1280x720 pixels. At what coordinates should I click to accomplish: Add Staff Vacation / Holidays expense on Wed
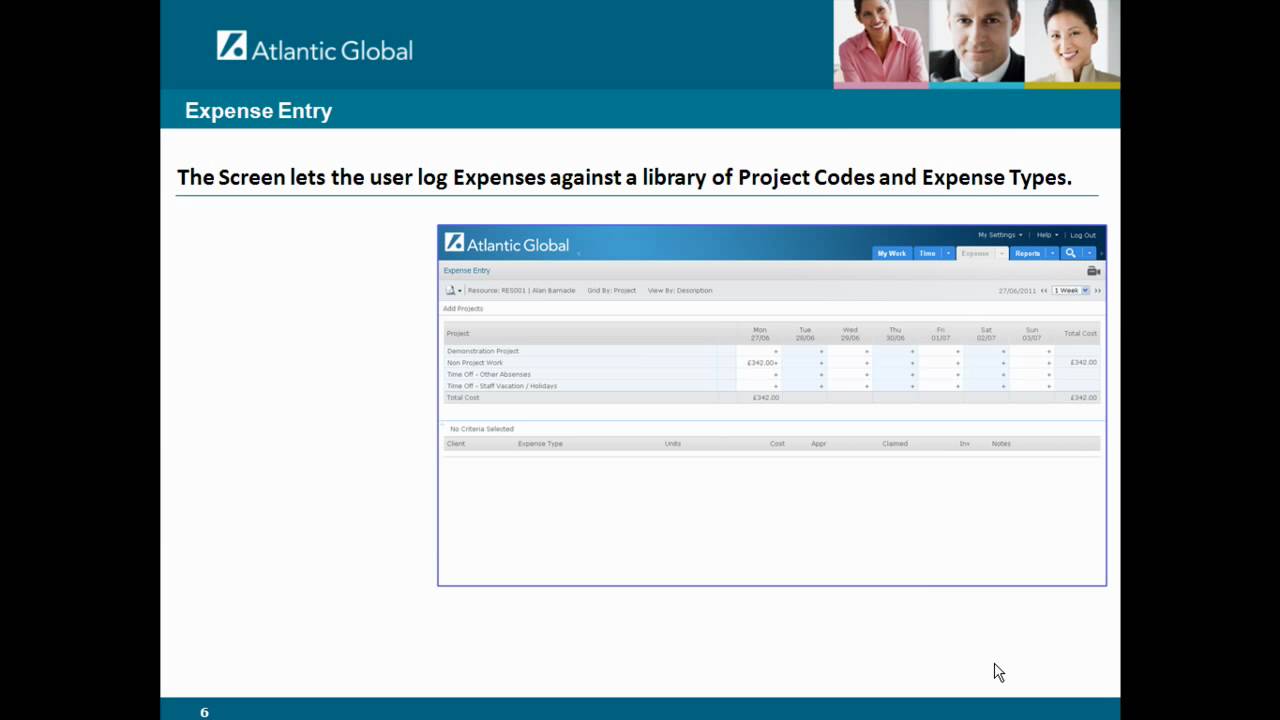click(866, 386)
